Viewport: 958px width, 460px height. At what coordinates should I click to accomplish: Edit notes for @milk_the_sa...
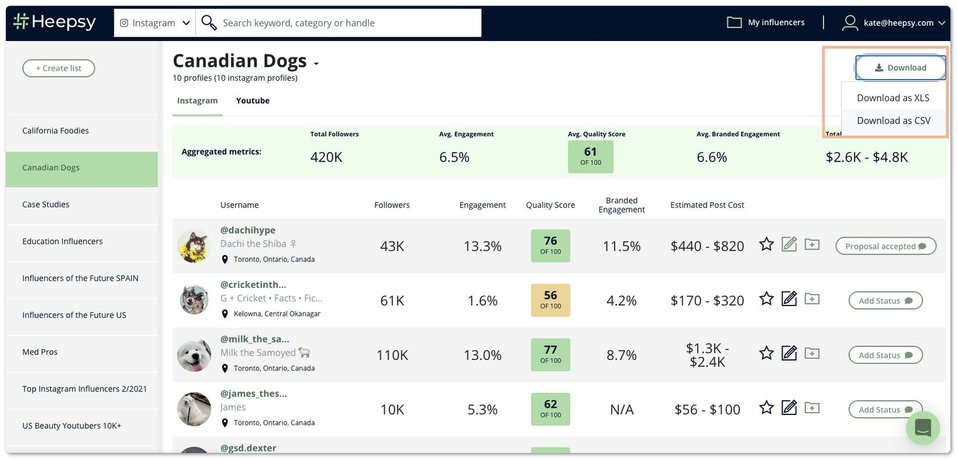(789, 353)
